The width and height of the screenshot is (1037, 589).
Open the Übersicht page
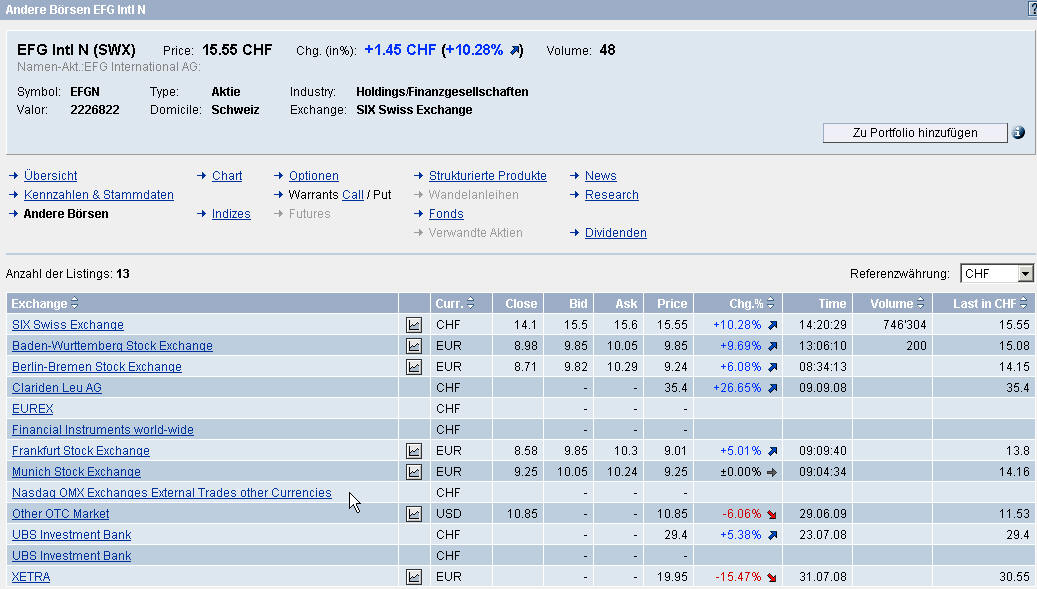(x=50, y=176)
